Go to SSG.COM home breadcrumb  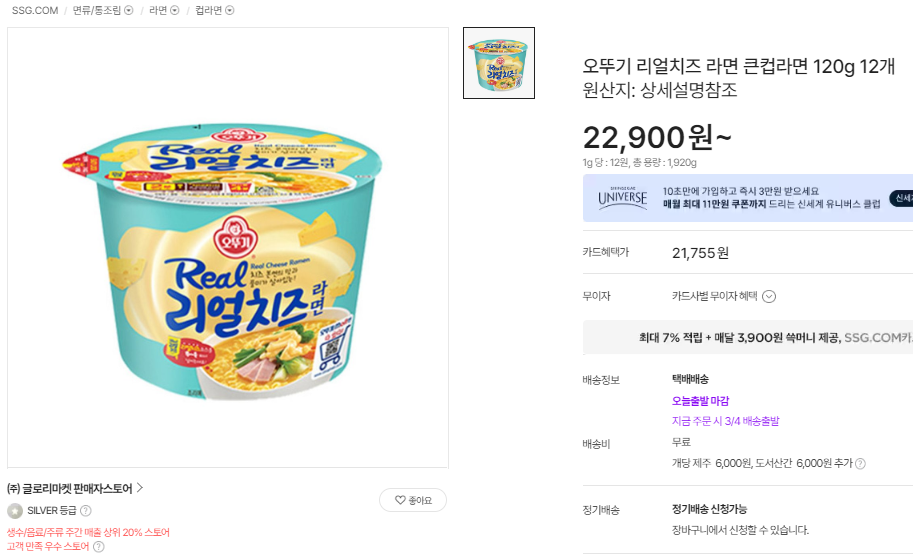[x=35, y=11]
